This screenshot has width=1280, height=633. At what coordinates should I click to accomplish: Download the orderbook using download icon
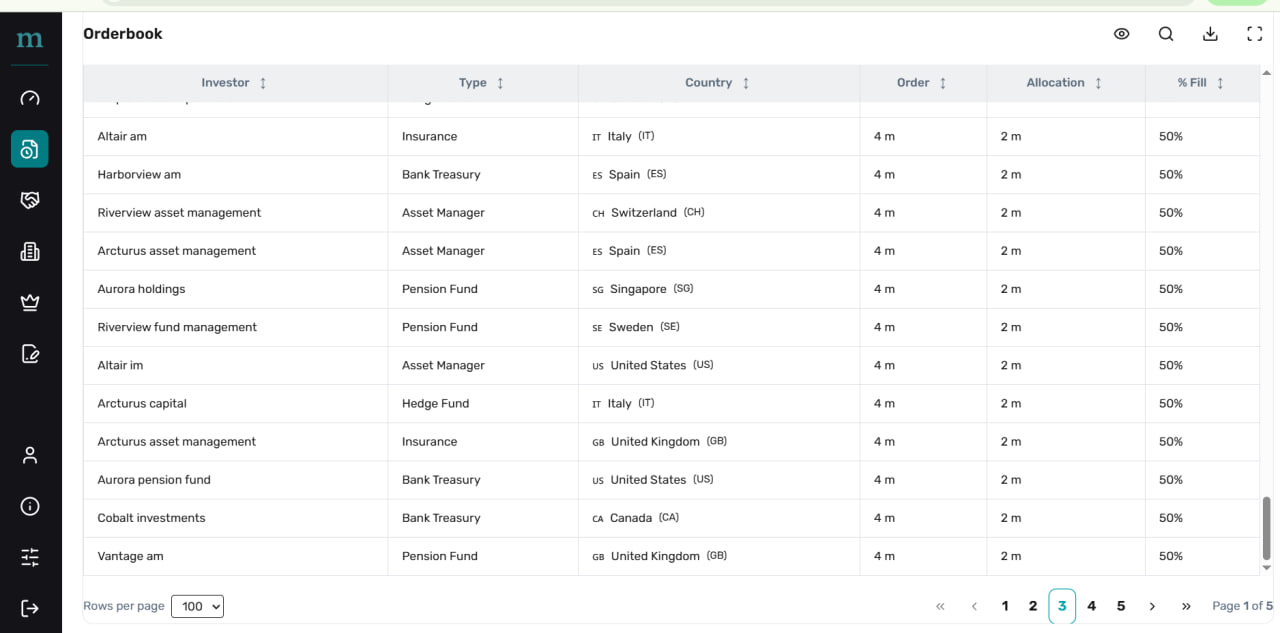tap(1210, 34)
